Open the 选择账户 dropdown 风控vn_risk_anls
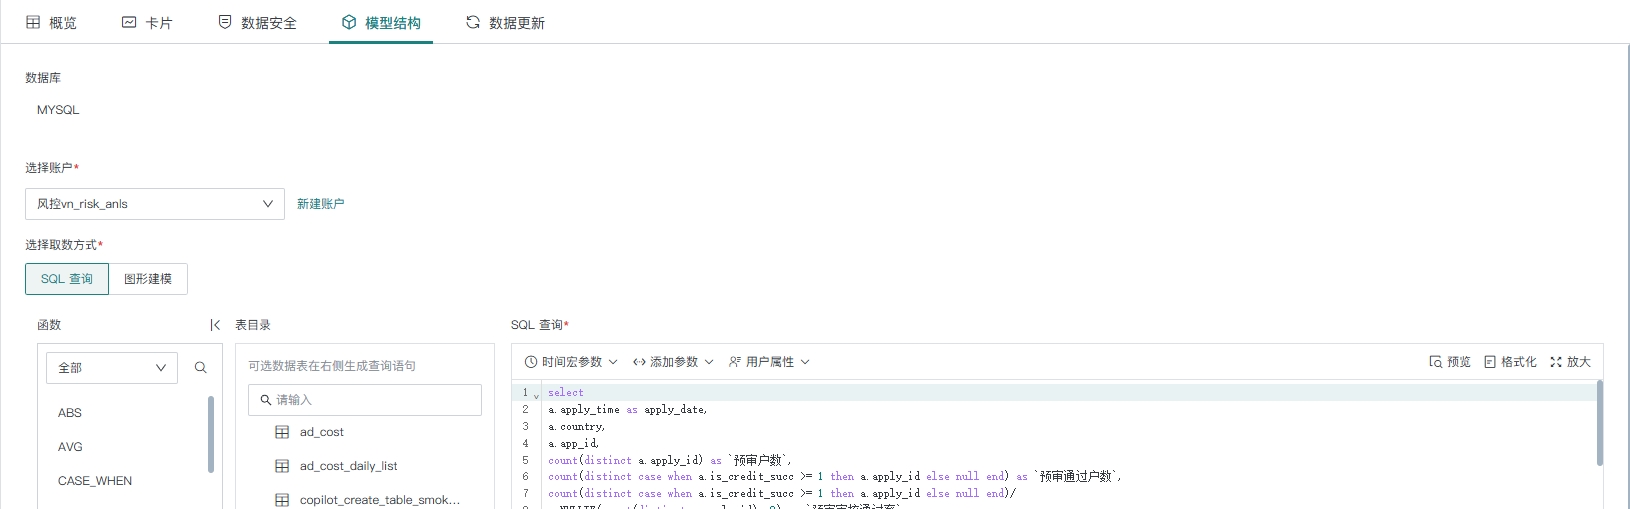 click(x=155, y=204)
